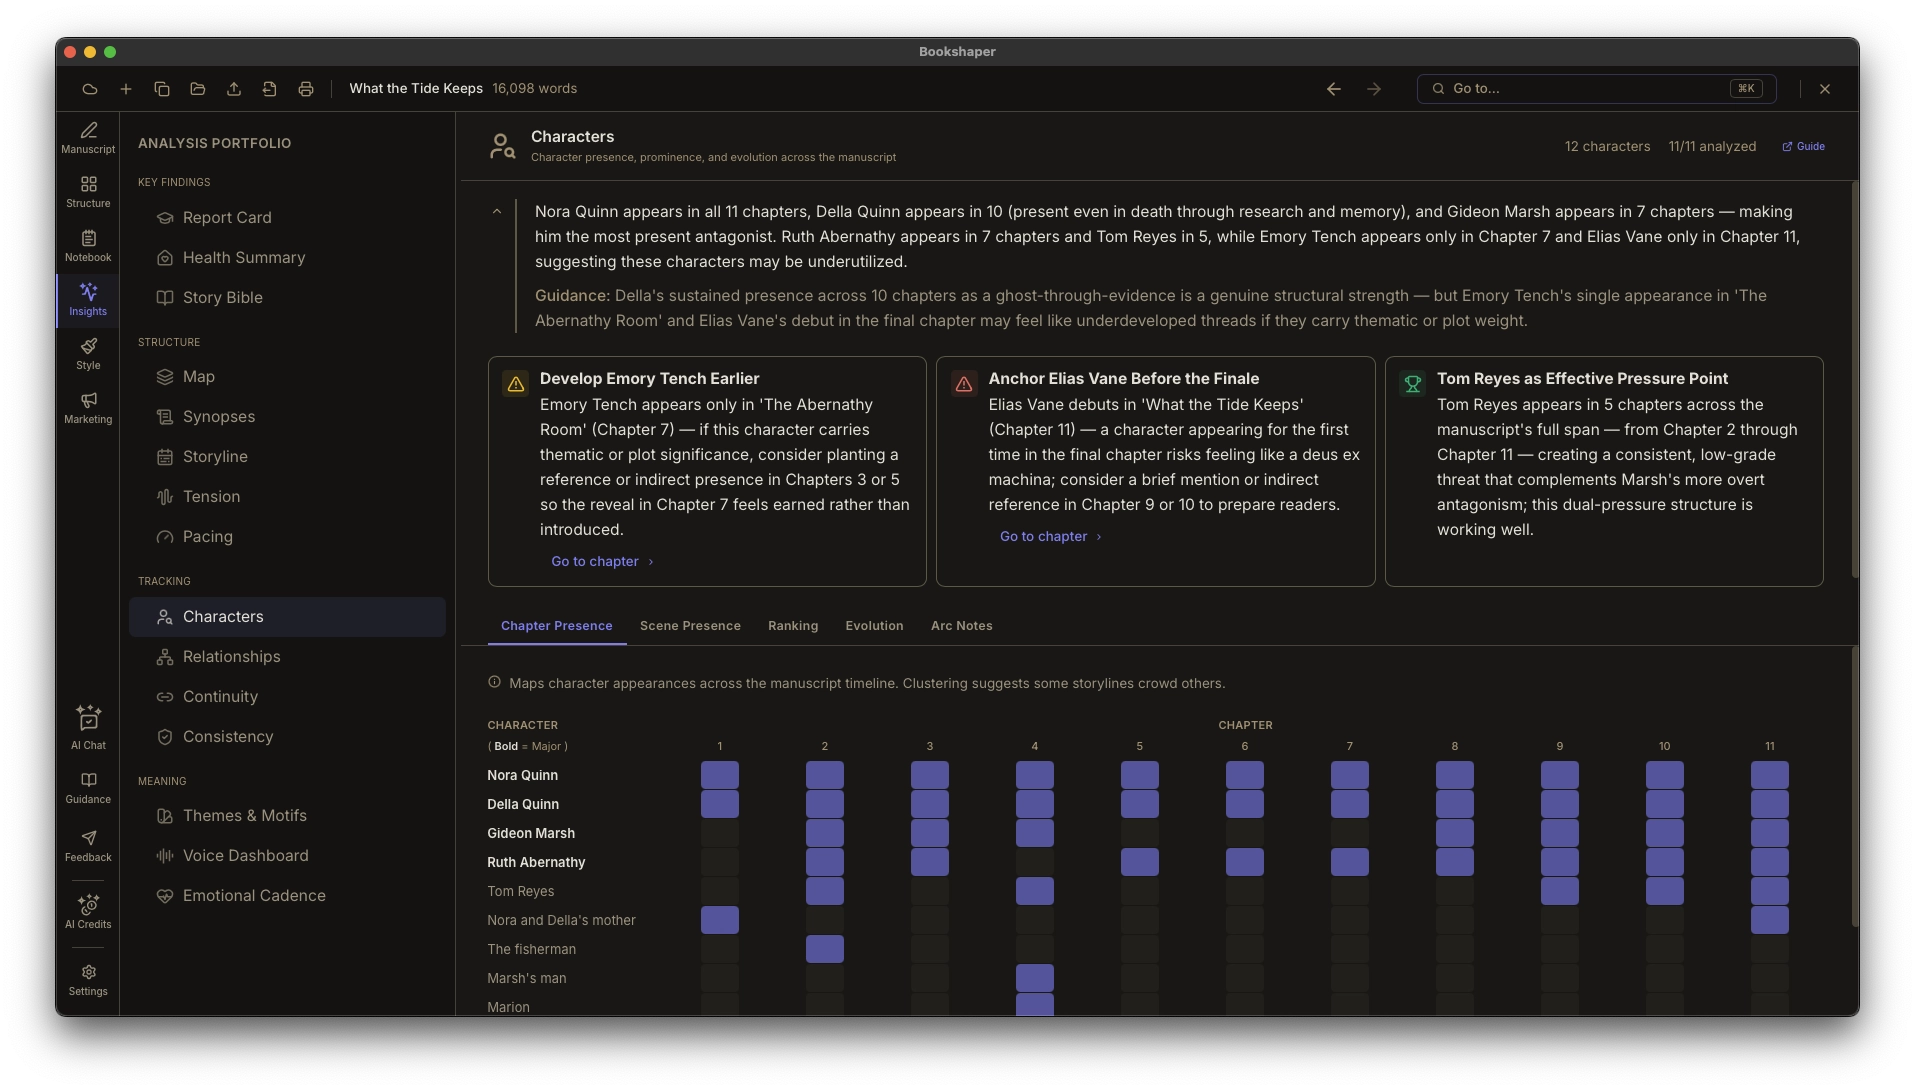
Task: Collapse the character summary with chevron
Action: pos(497,211)
